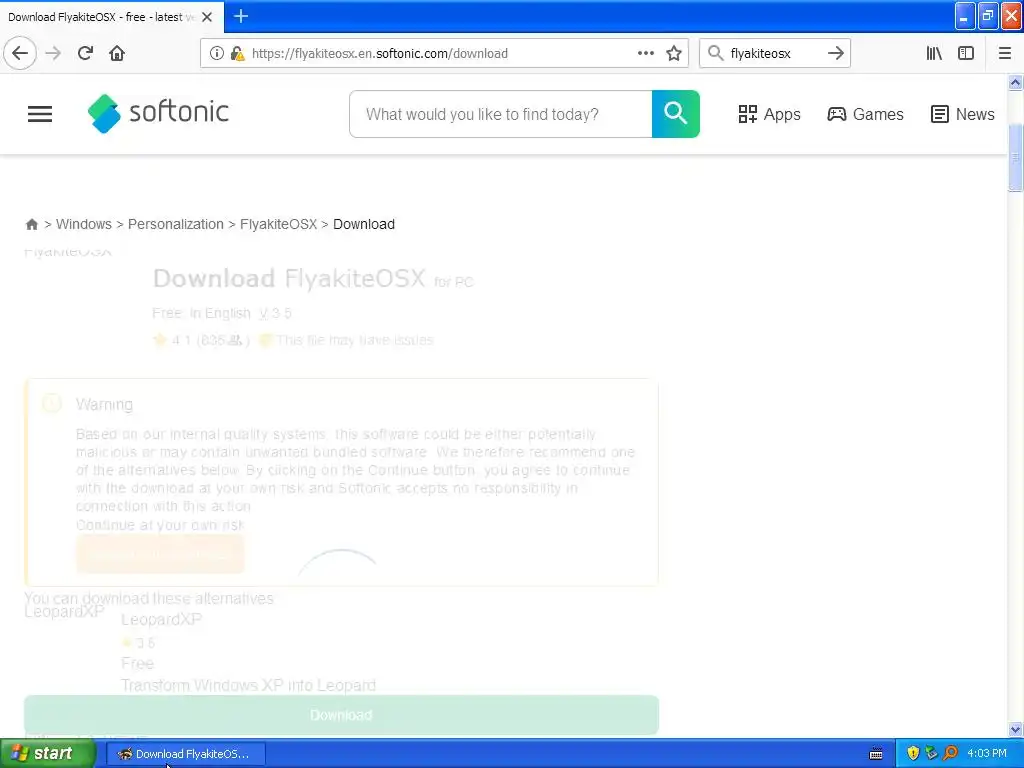
Task: Open a new tab with the plus button
Action: (240, 16)
